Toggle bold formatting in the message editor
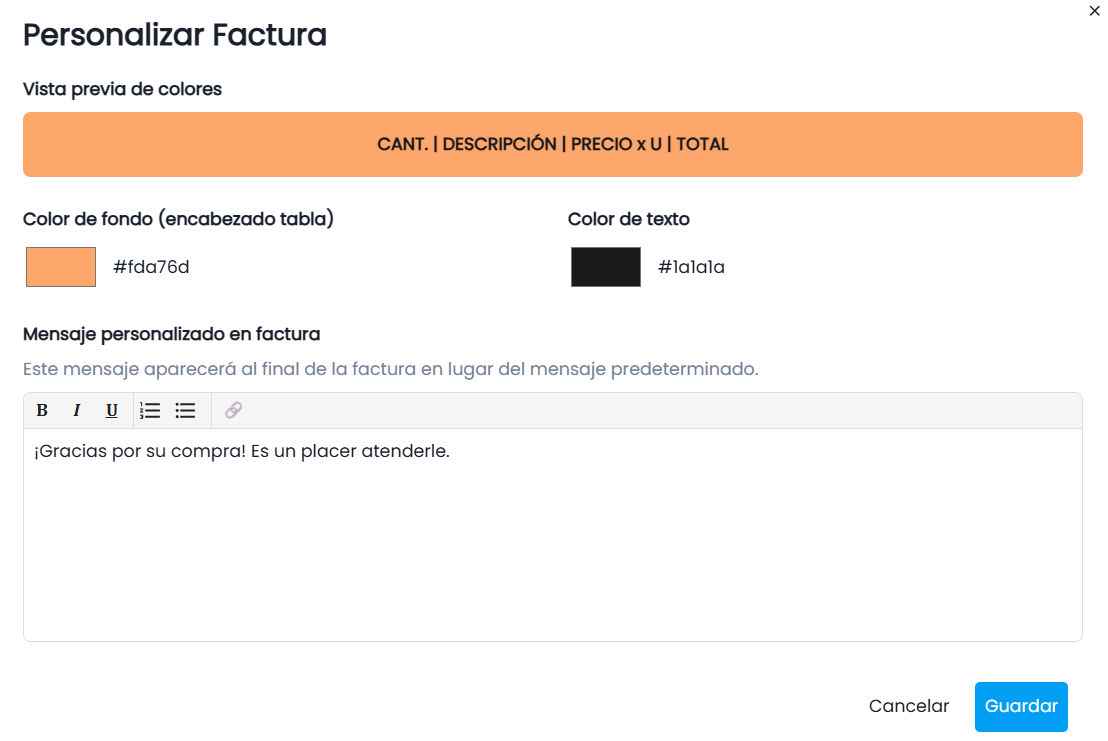The image size is (1108, 741). point(42,410)
